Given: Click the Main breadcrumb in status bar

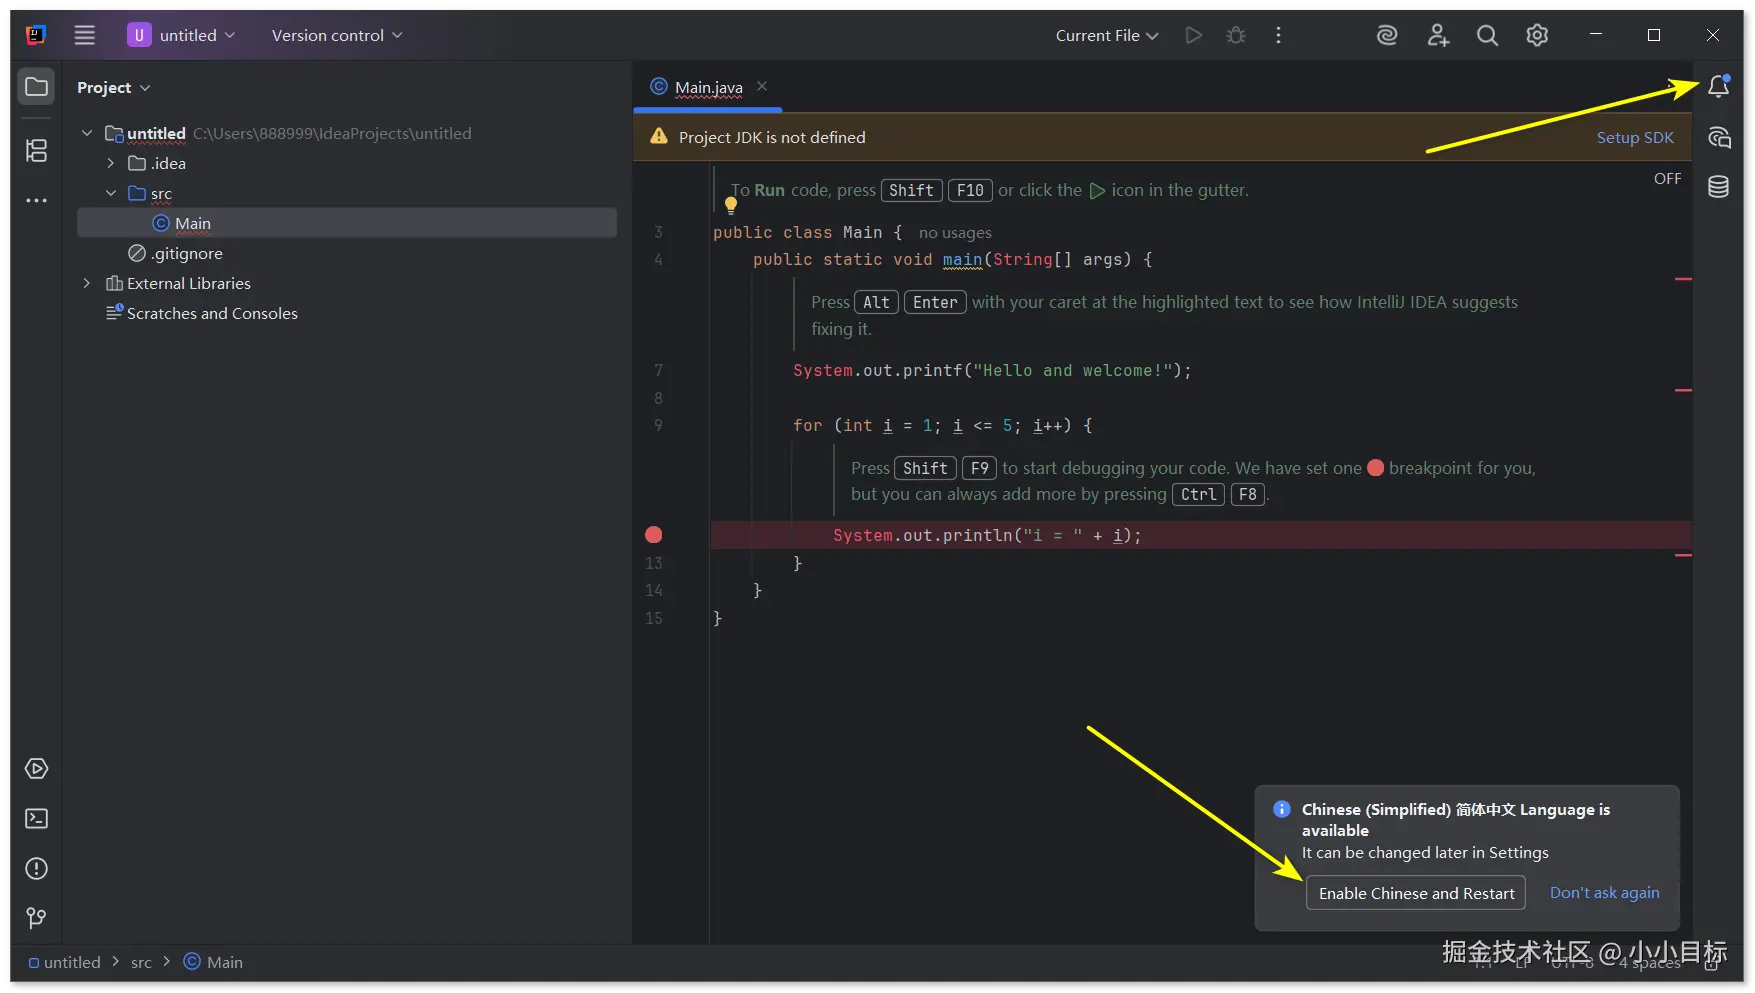Looking at the screenshot, I should (213, 962).
